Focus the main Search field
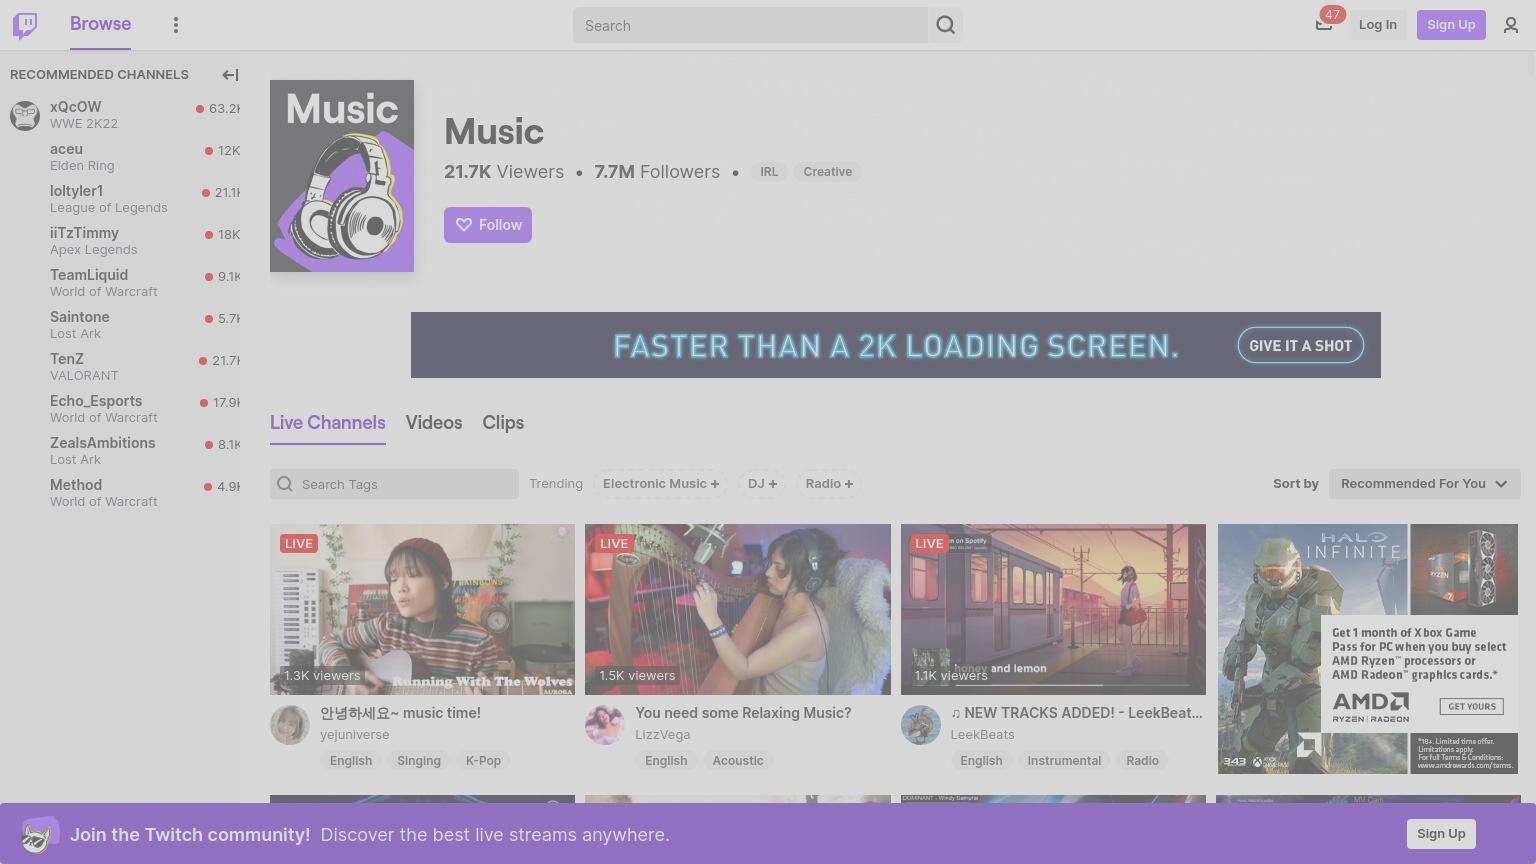 (x=750, y=25)
